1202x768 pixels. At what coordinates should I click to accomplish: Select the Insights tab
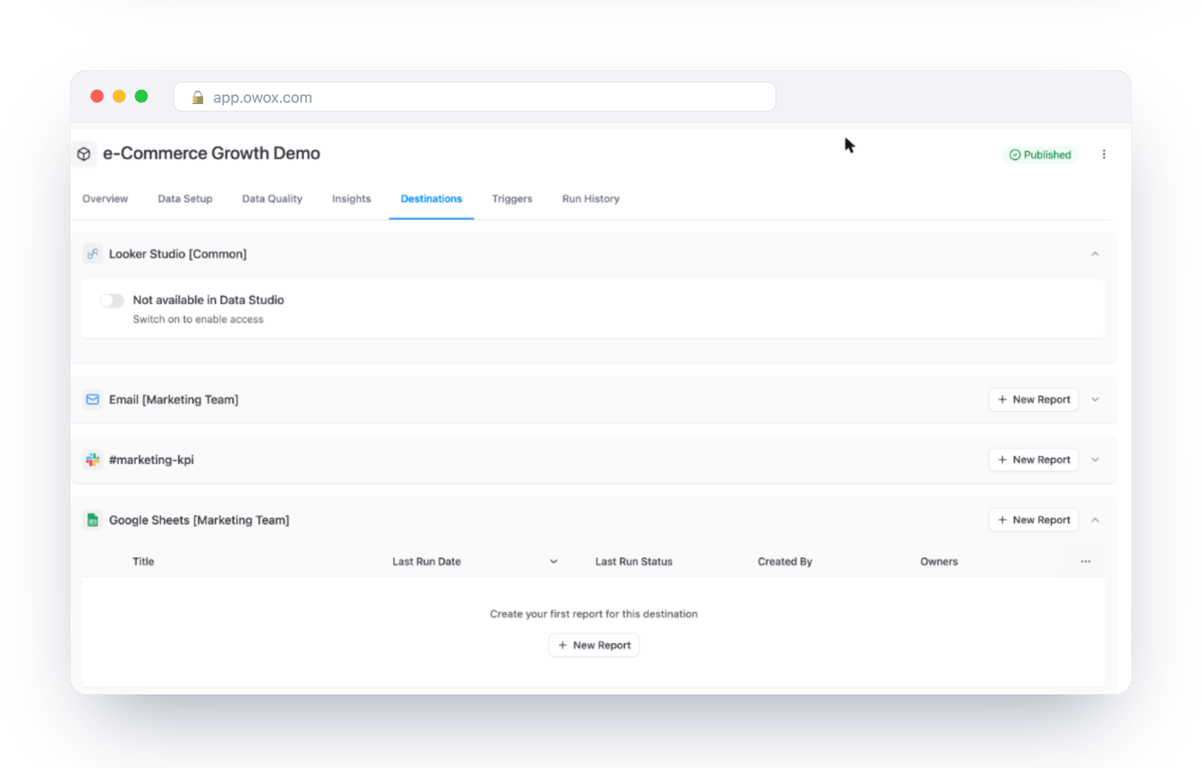[x=351, y=199]
